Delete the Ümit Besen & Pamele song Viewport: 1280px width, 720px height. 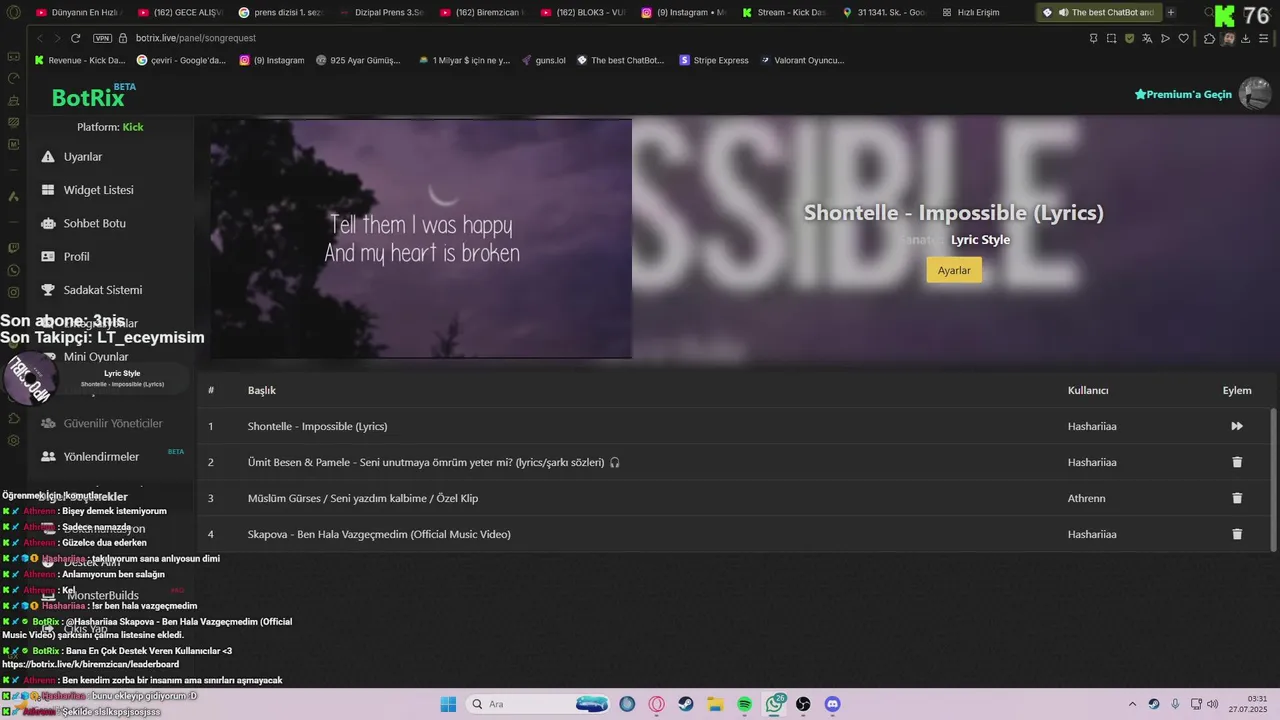point(1237,462)
